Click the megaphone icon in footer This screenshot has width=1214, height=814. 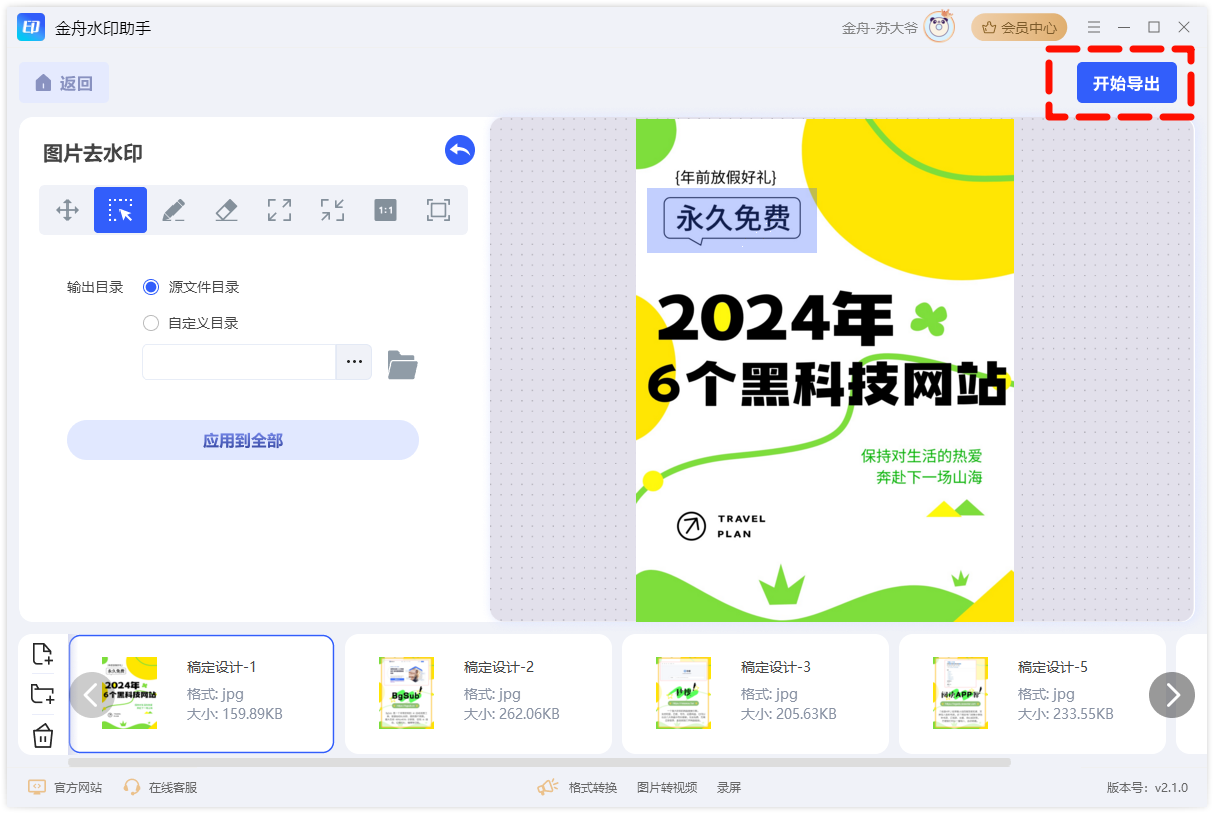point(547,787)
